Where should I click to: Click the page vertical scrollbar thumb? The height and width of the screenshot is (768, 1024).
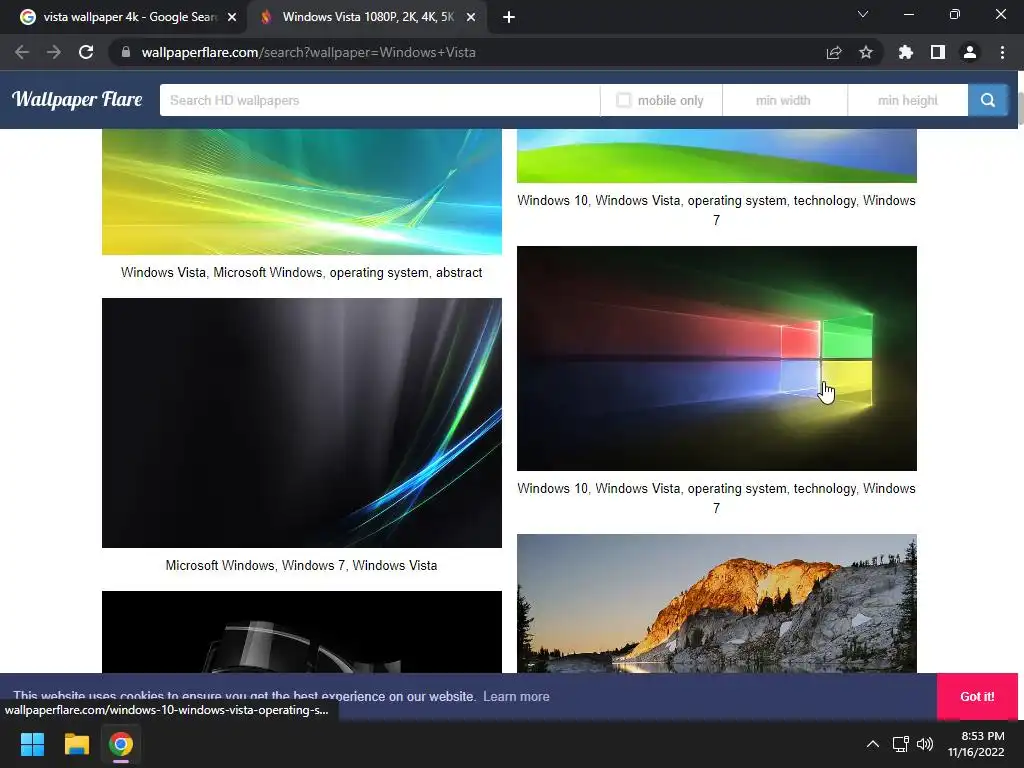click(x=1020, y=108)
